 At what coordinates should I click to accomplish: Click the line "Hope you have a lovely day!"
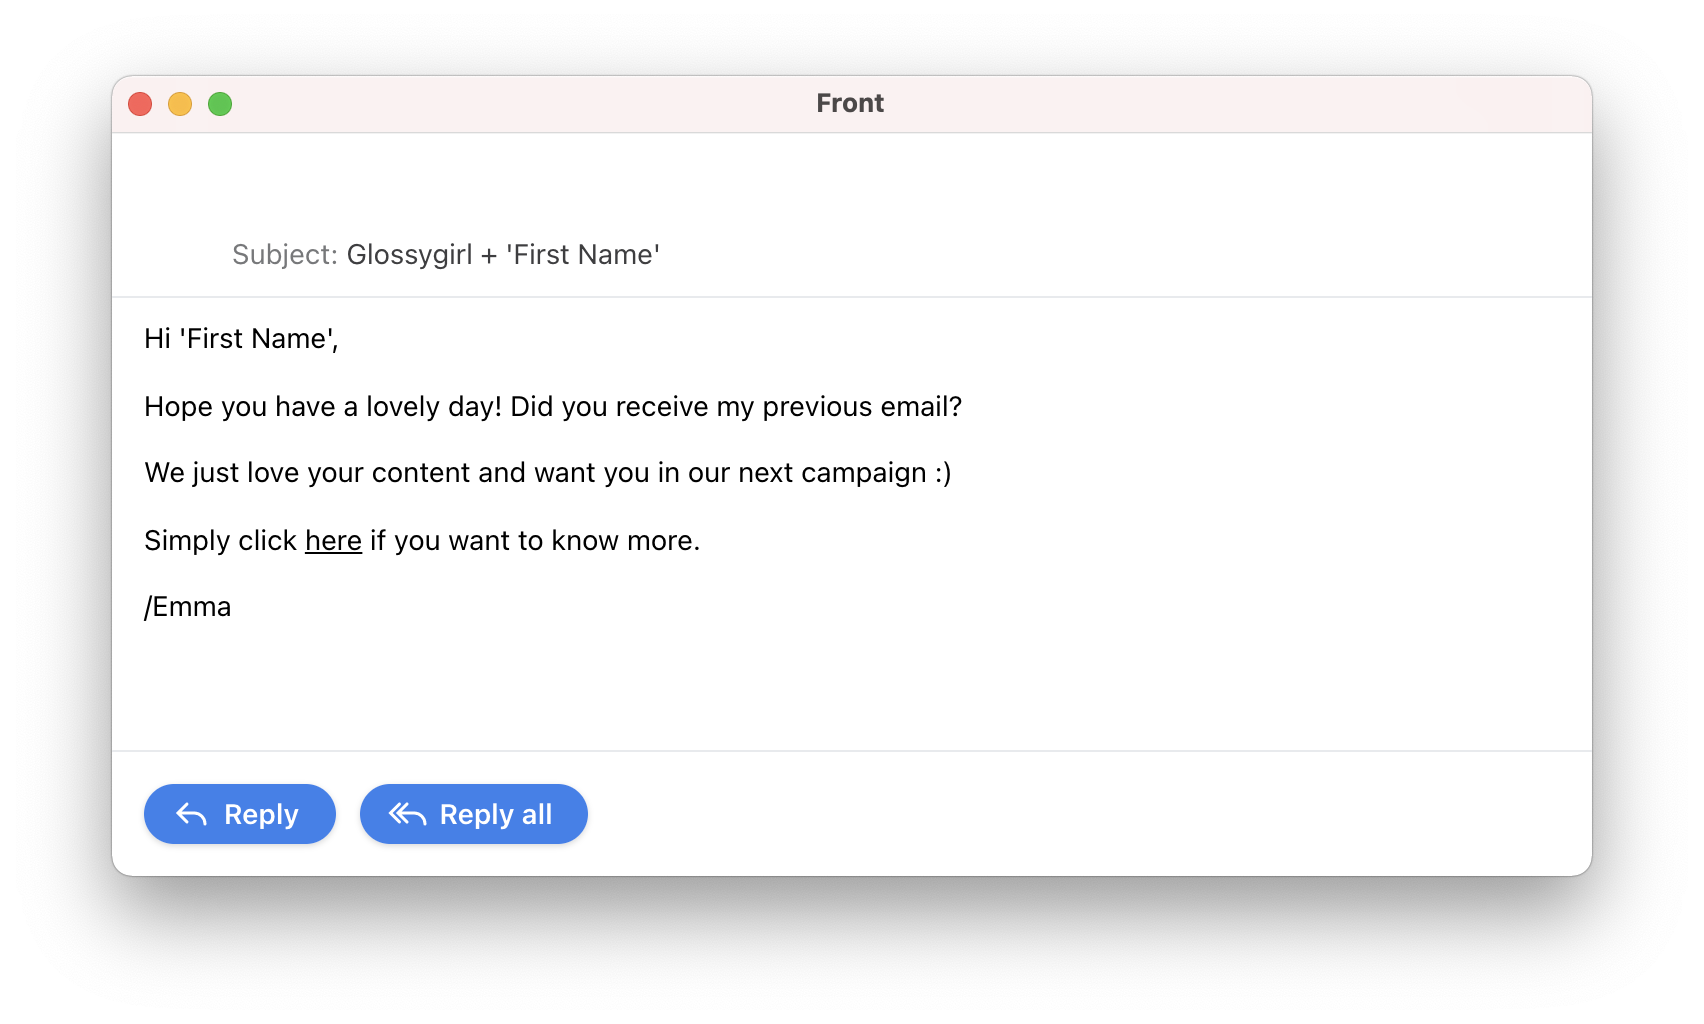pos(323,407)
